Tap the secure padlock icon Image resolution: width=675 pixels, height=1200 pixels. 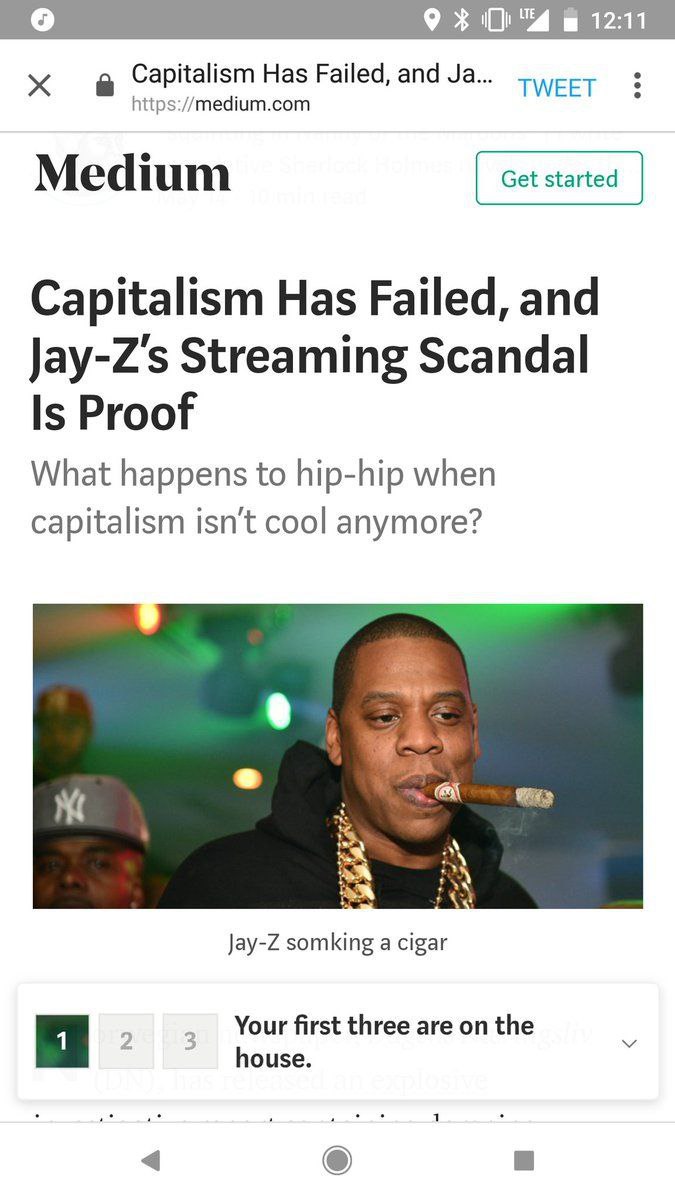point(104,87)
